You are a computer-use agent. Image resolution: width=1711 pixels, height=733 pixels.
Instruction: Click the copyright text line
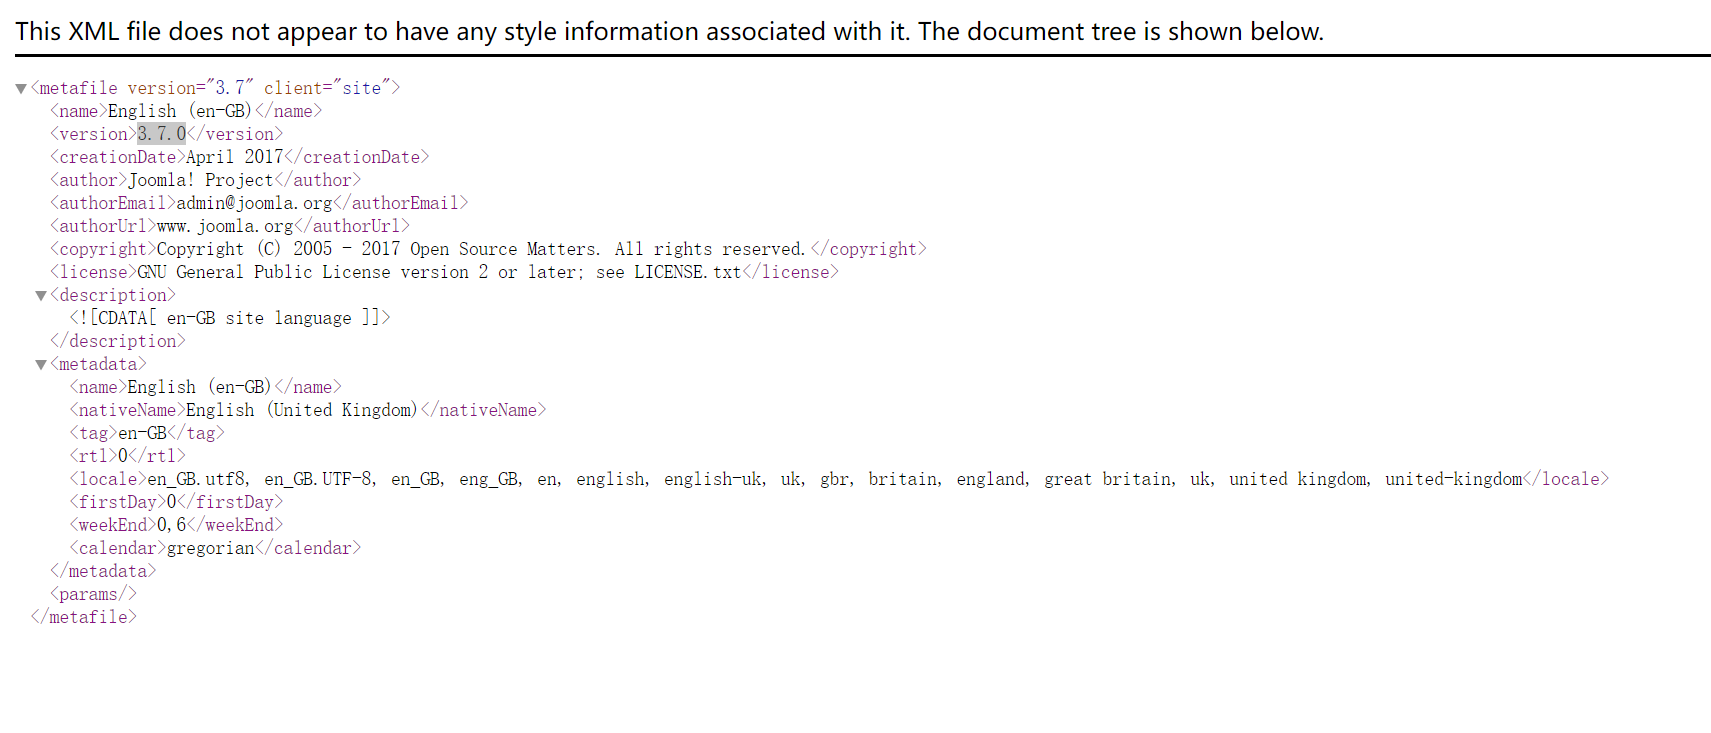point(480,249)
